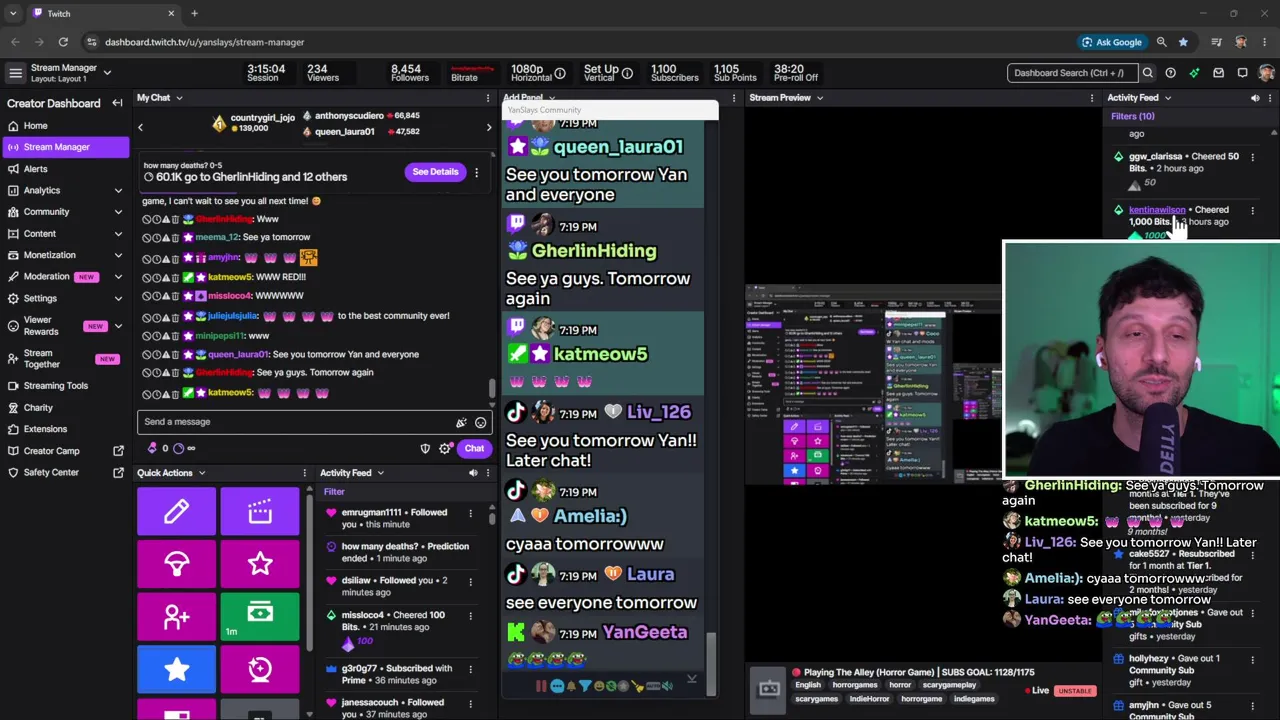Click the add-user quick action tile
This screenshot has width=1280, height=720.
(x=176, y=616)
